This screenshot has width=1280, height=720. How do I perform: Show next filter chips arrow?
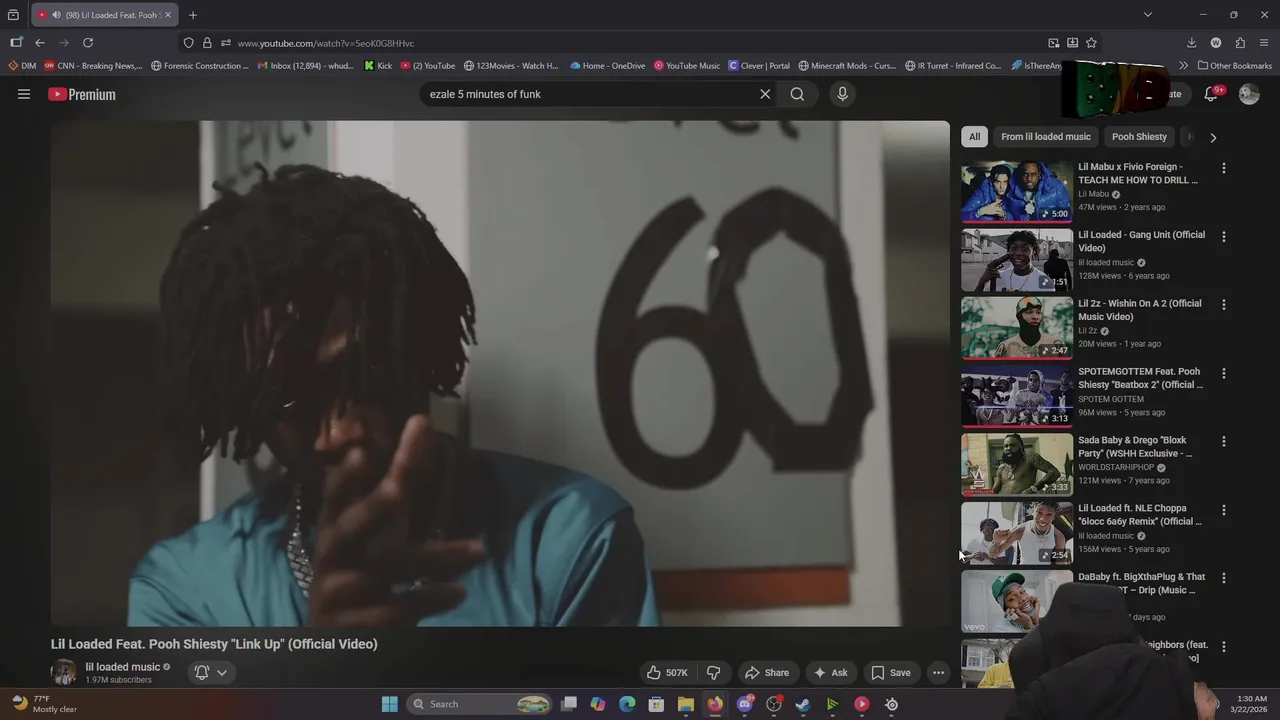1213,138
